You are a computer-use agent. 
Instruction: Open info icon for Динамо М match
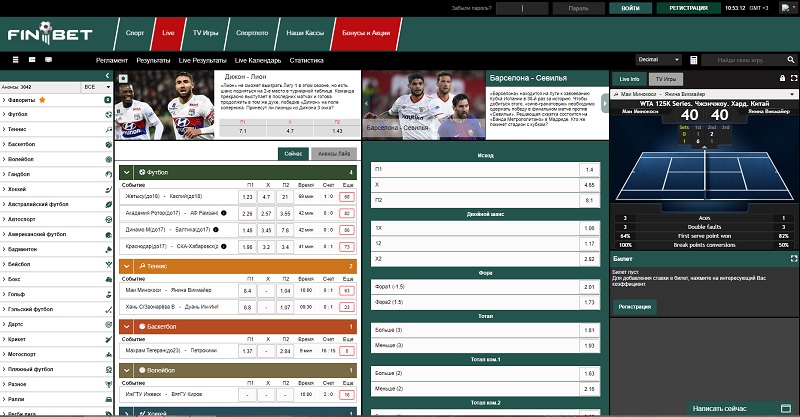pyautogui.click(x=216, y=230)
